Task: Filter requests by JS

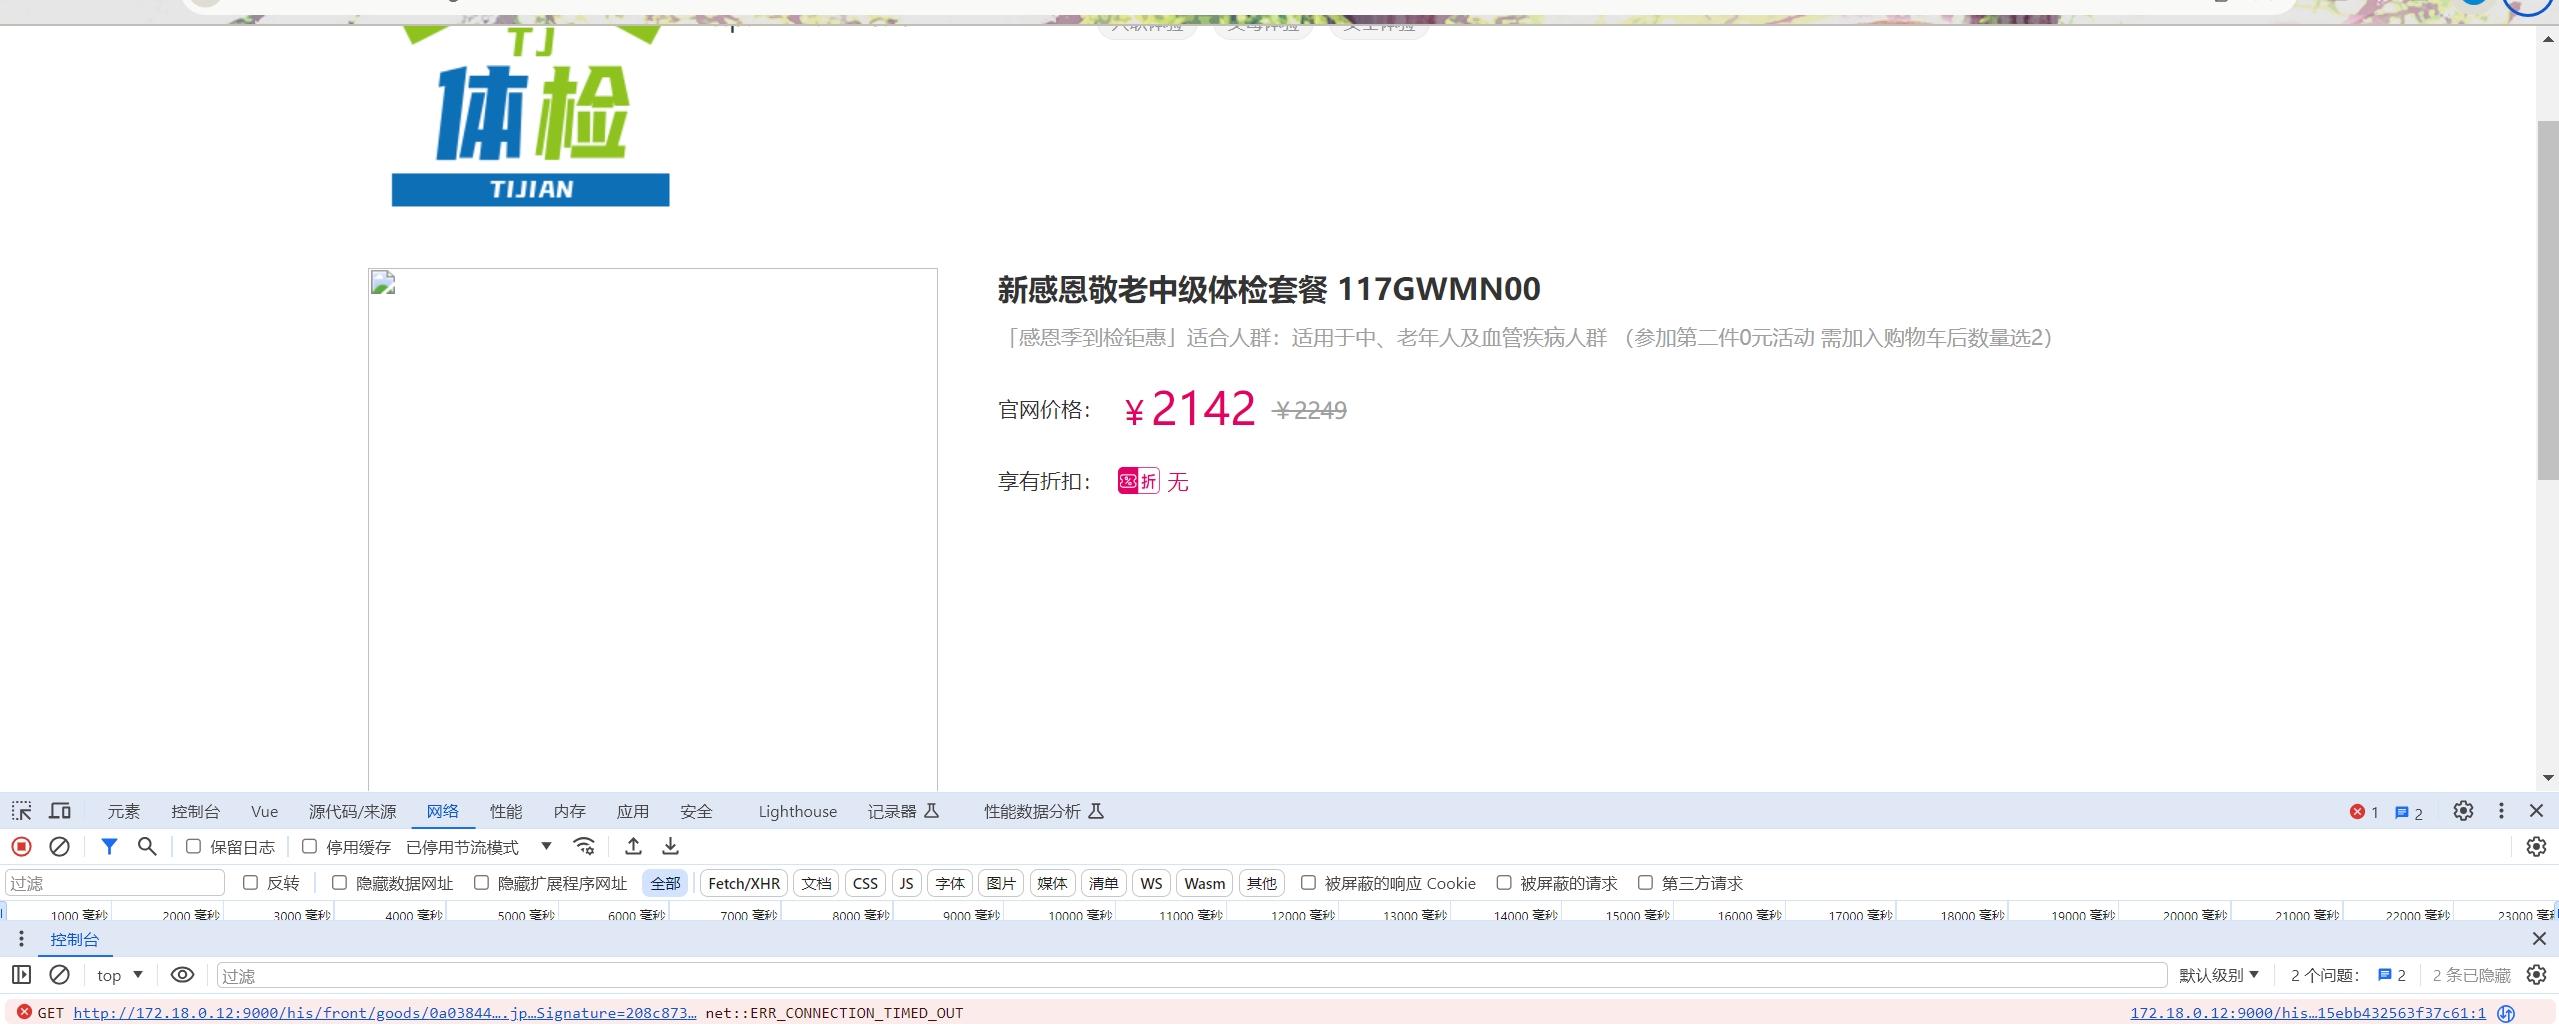Action: pos(906,883)
